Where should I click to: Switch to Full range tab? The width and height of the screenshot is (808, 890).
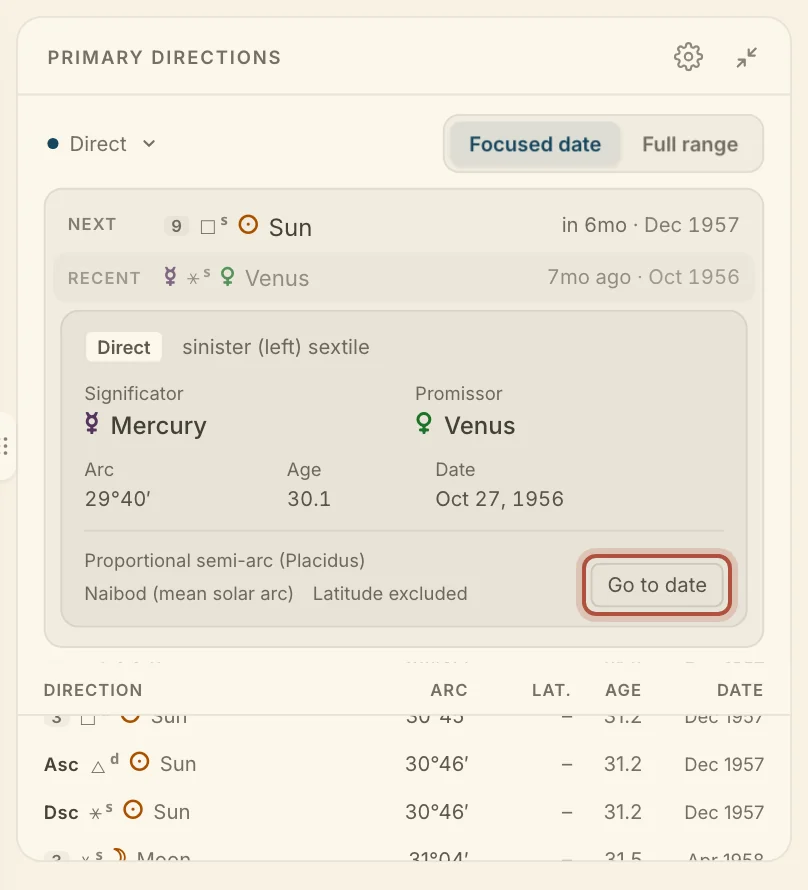click(690, 144)
